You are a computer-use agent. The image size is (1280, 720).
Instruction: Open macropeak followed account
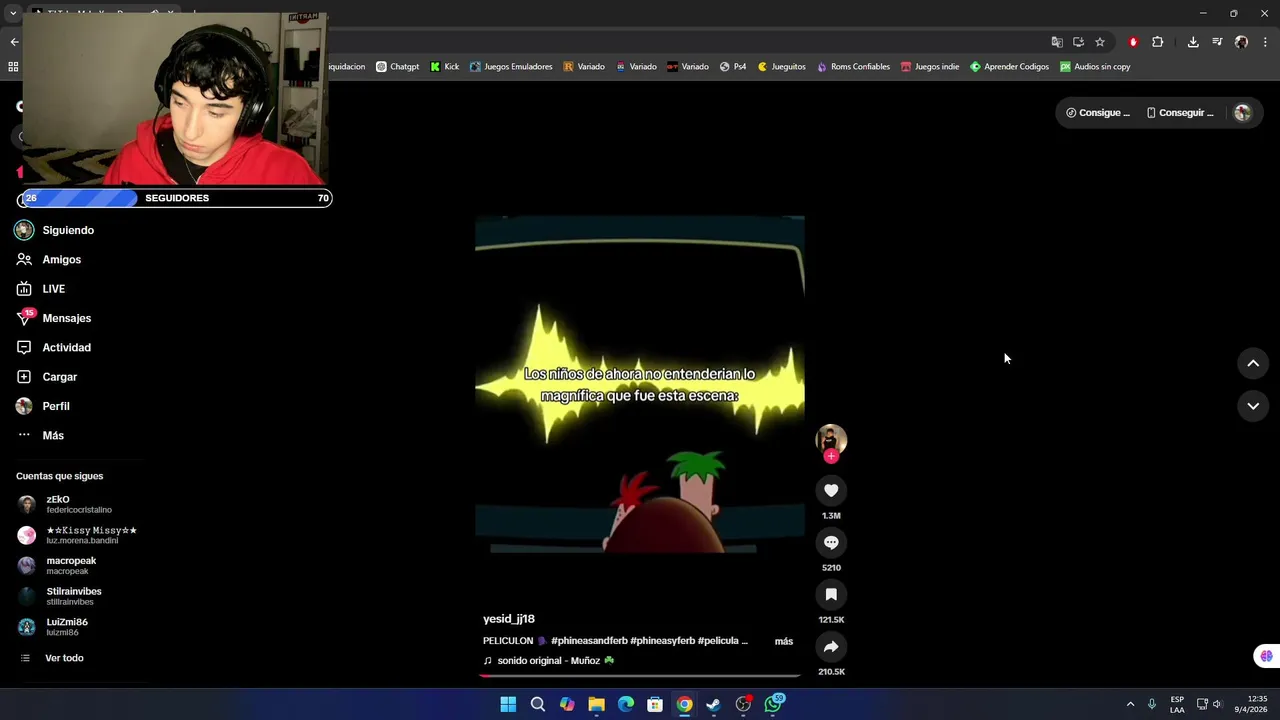(x=57, y=565)
